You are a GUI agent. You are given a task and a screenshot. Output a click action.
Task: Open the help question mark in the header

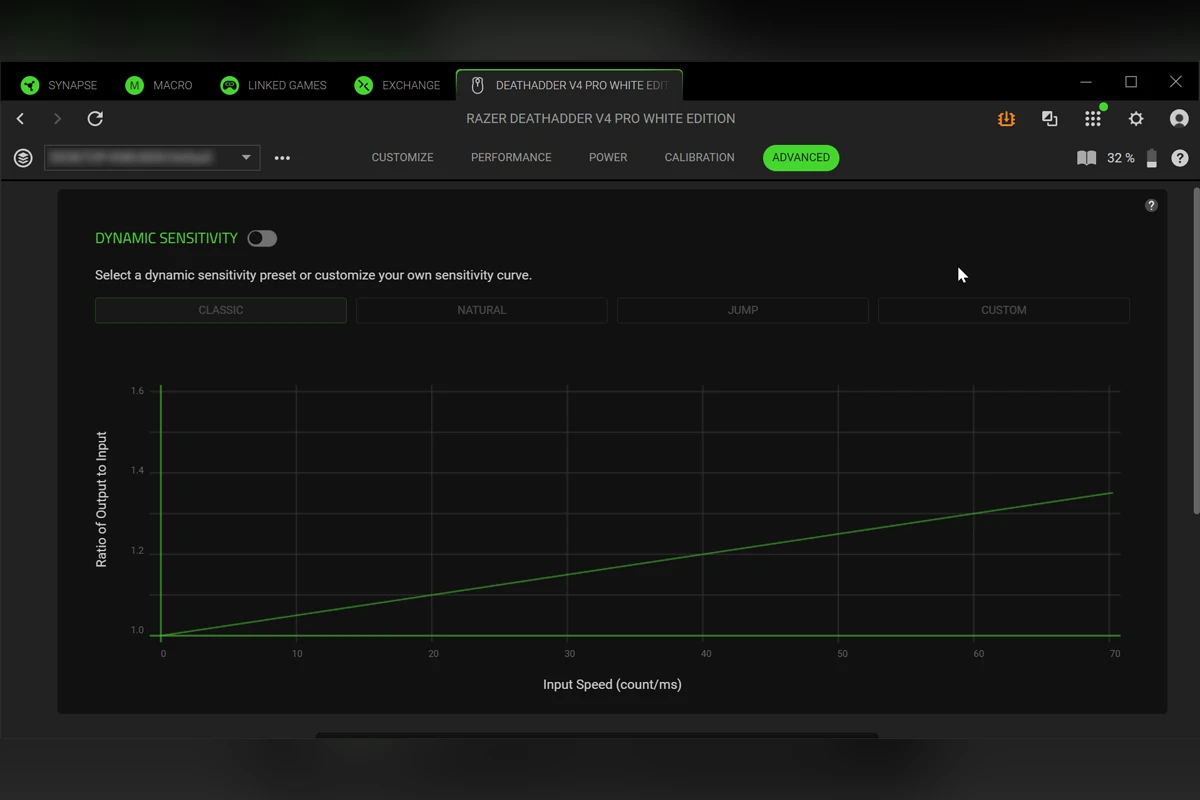(1180, 158)
